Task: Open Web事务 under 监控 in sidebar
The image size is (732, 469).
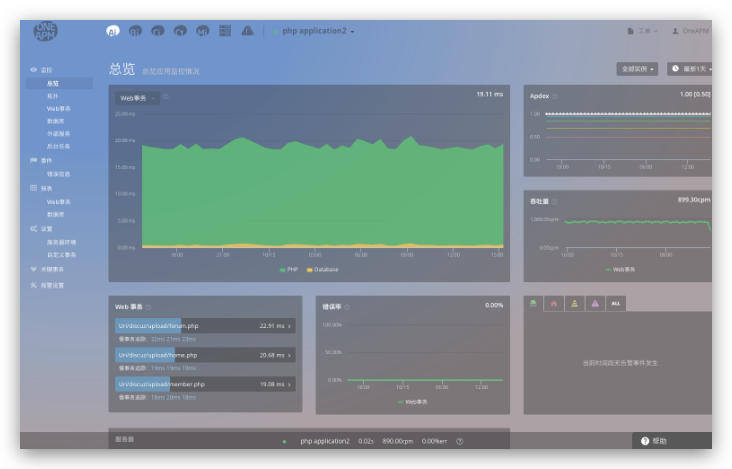Action: 59,109
